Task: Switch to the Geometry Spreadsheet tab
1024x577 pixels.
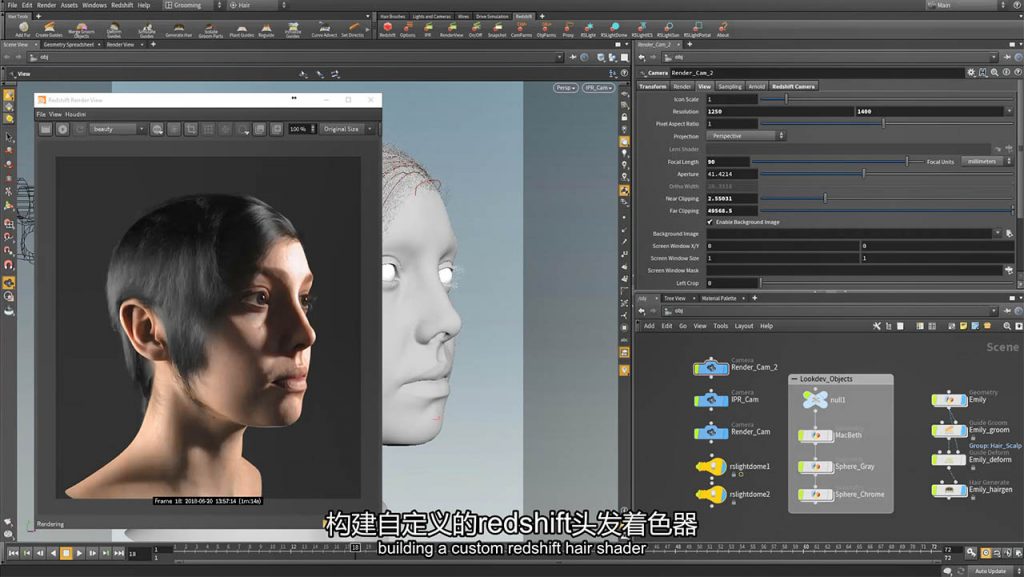Action: 69,44
